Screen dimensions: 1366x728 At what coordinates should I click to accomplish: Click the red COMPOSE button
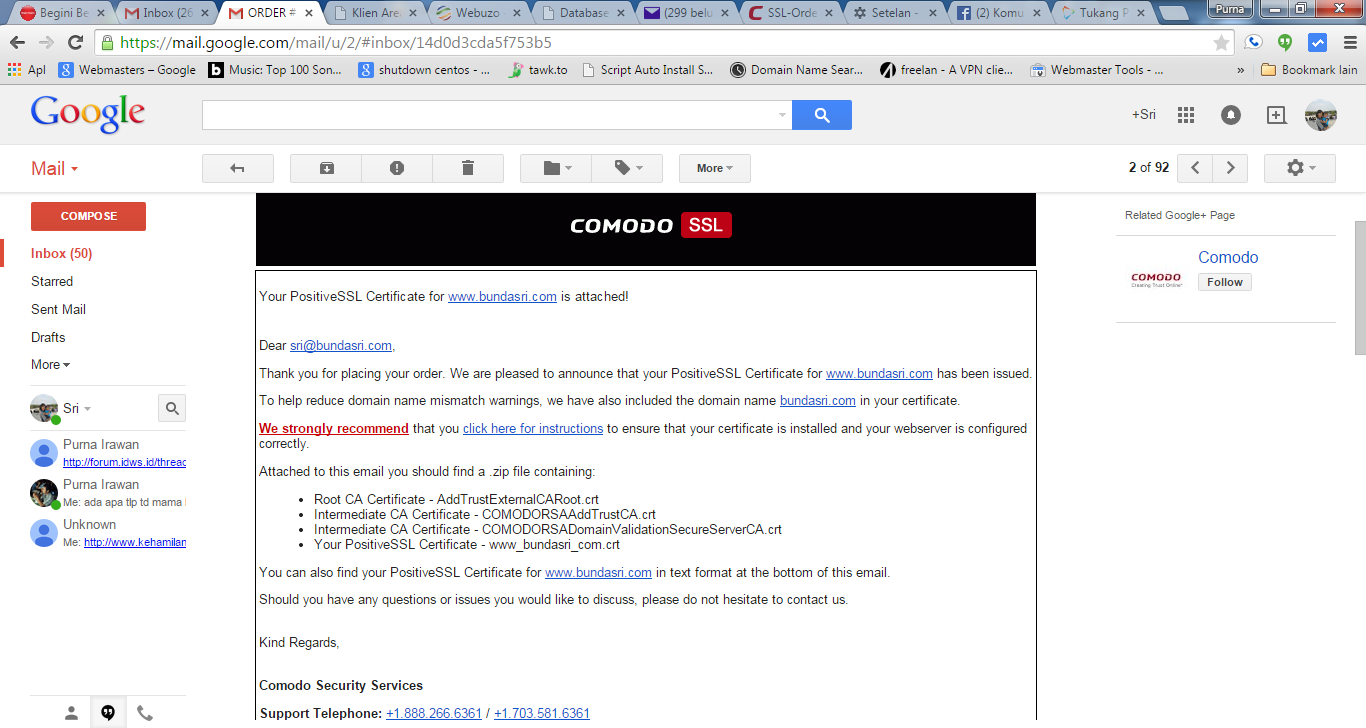coord(88,216)
